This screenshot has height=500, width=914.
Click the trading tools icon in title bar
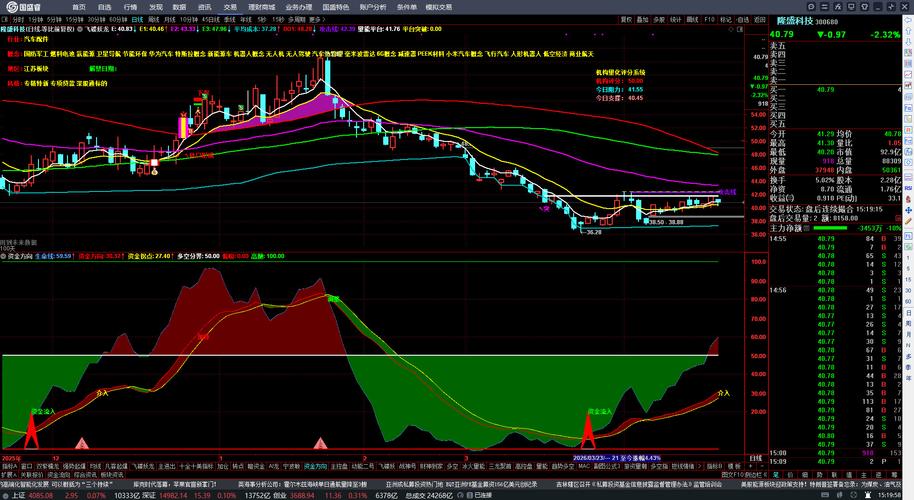[x=838, y=6]
